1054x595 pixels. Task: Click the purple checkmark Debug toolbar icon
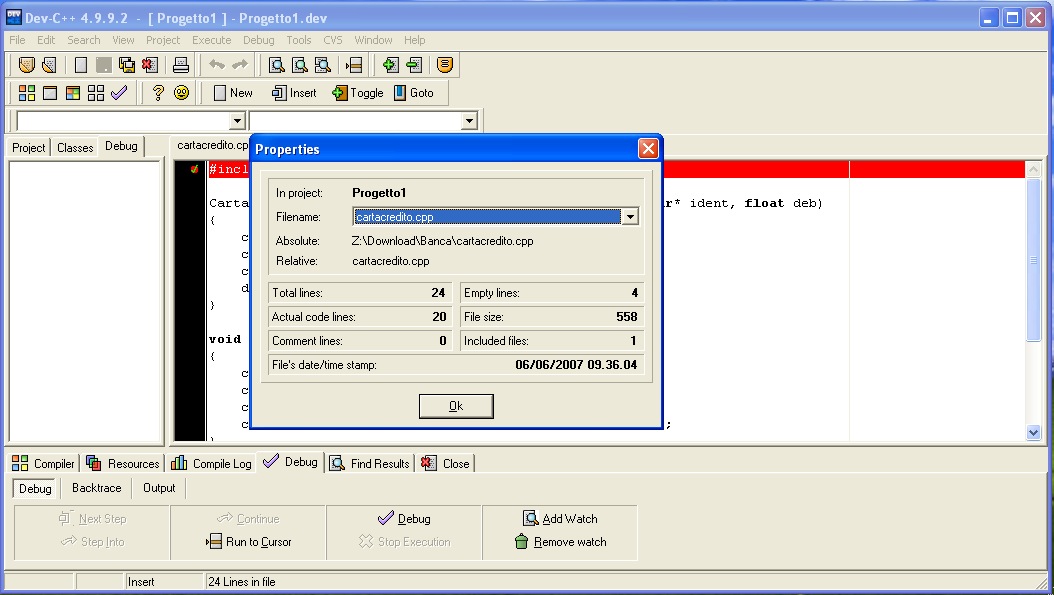pyautogui.click(x=119, y=93)
